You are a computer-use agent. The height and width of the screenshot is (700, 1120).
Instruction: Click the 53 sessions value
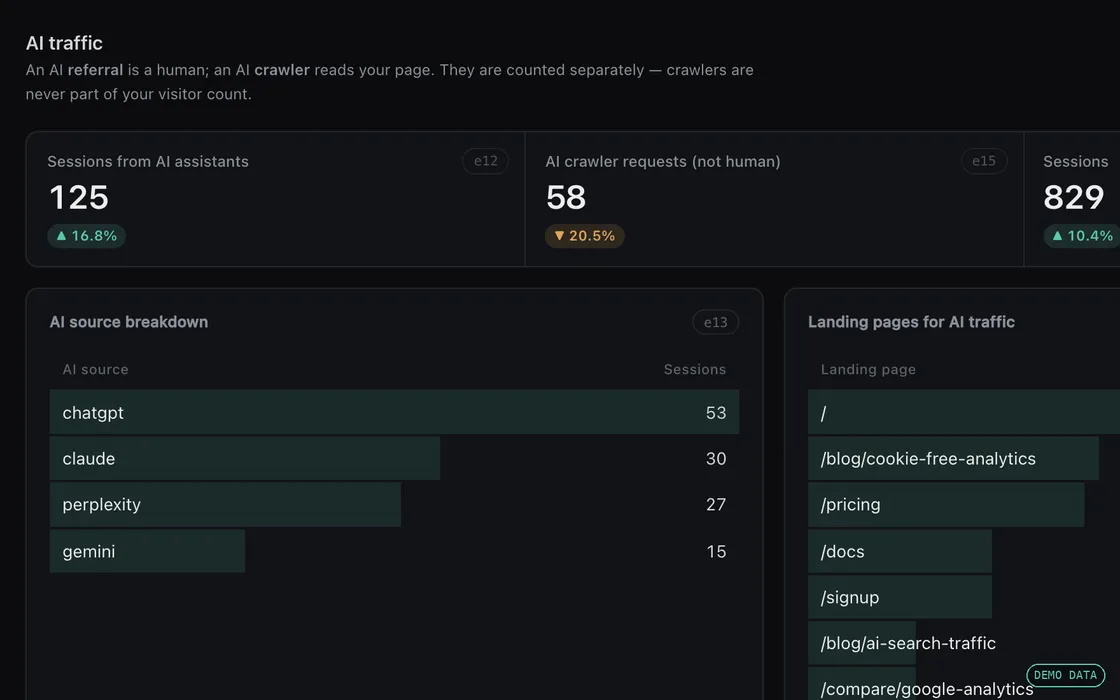[x=716, y=413]
